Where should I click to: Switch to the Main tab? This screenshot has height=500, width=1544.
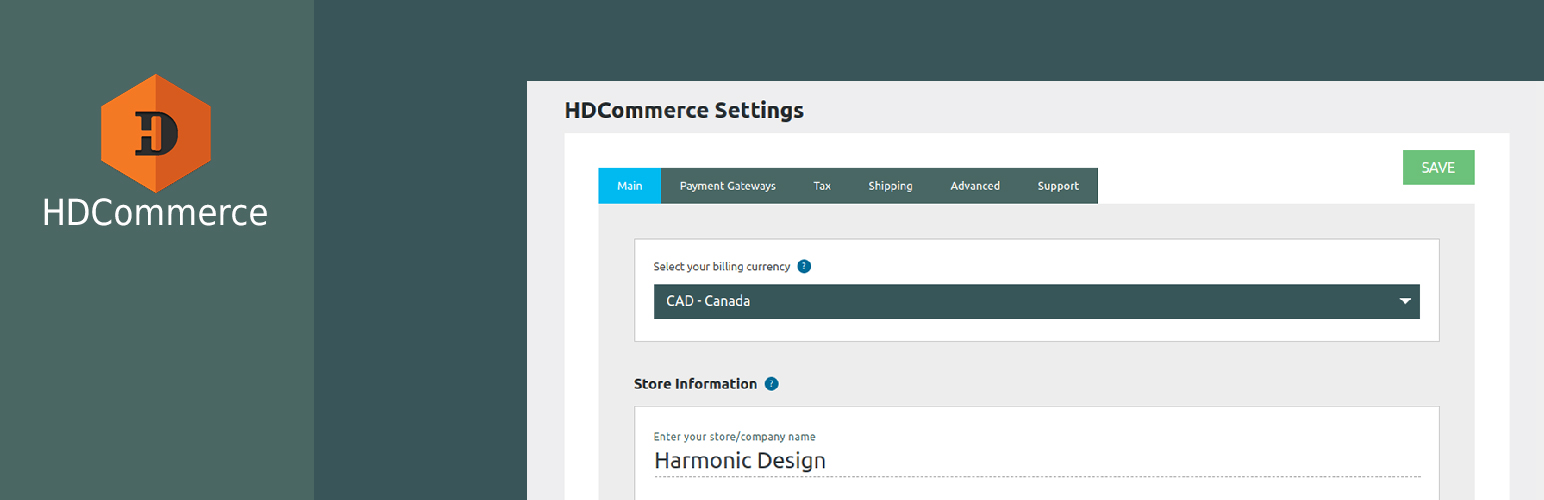pos(630,186)
